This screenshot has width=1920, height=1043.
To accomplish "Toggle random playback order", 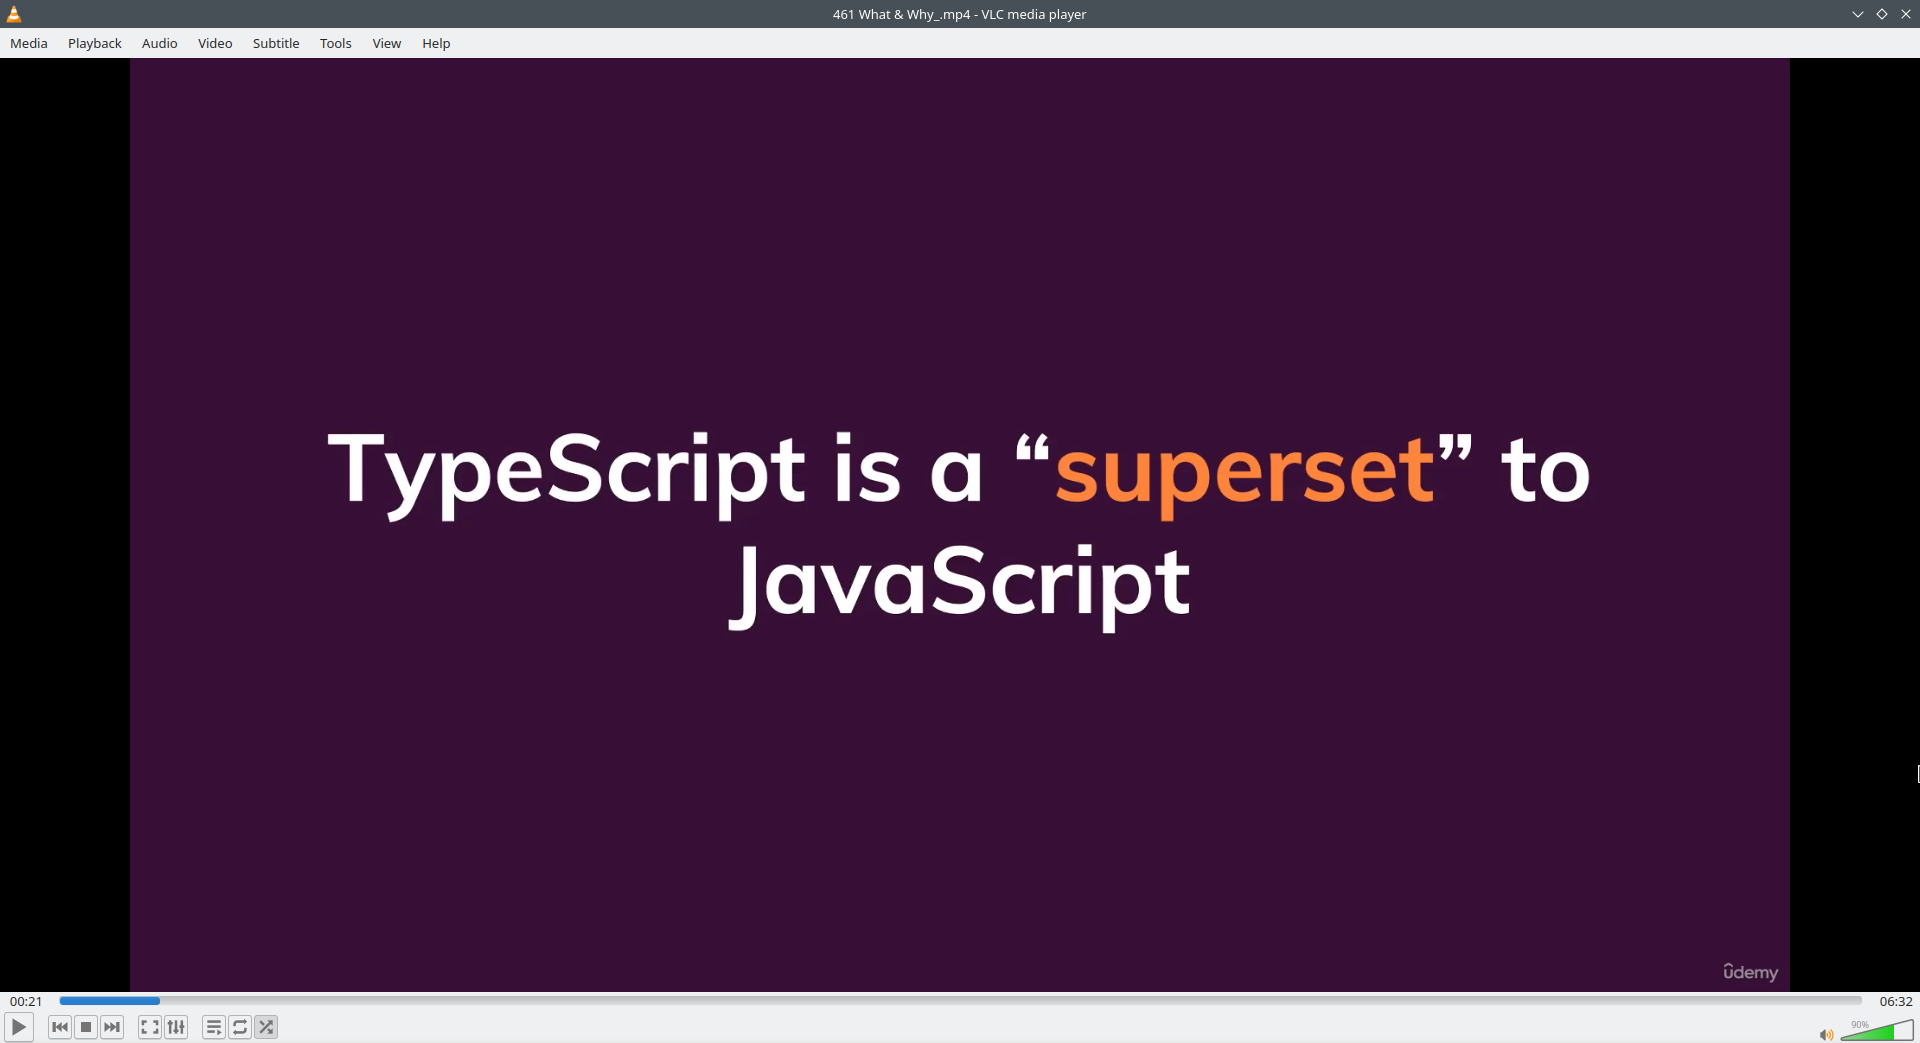I will pyautogui.click(x=265, y=1027).
